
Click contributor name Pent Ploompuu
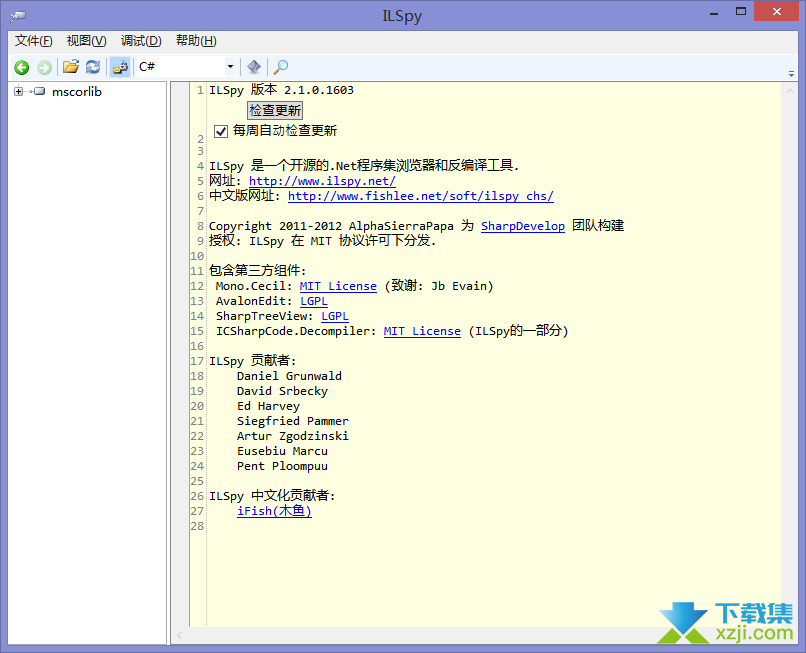point(282,466)
